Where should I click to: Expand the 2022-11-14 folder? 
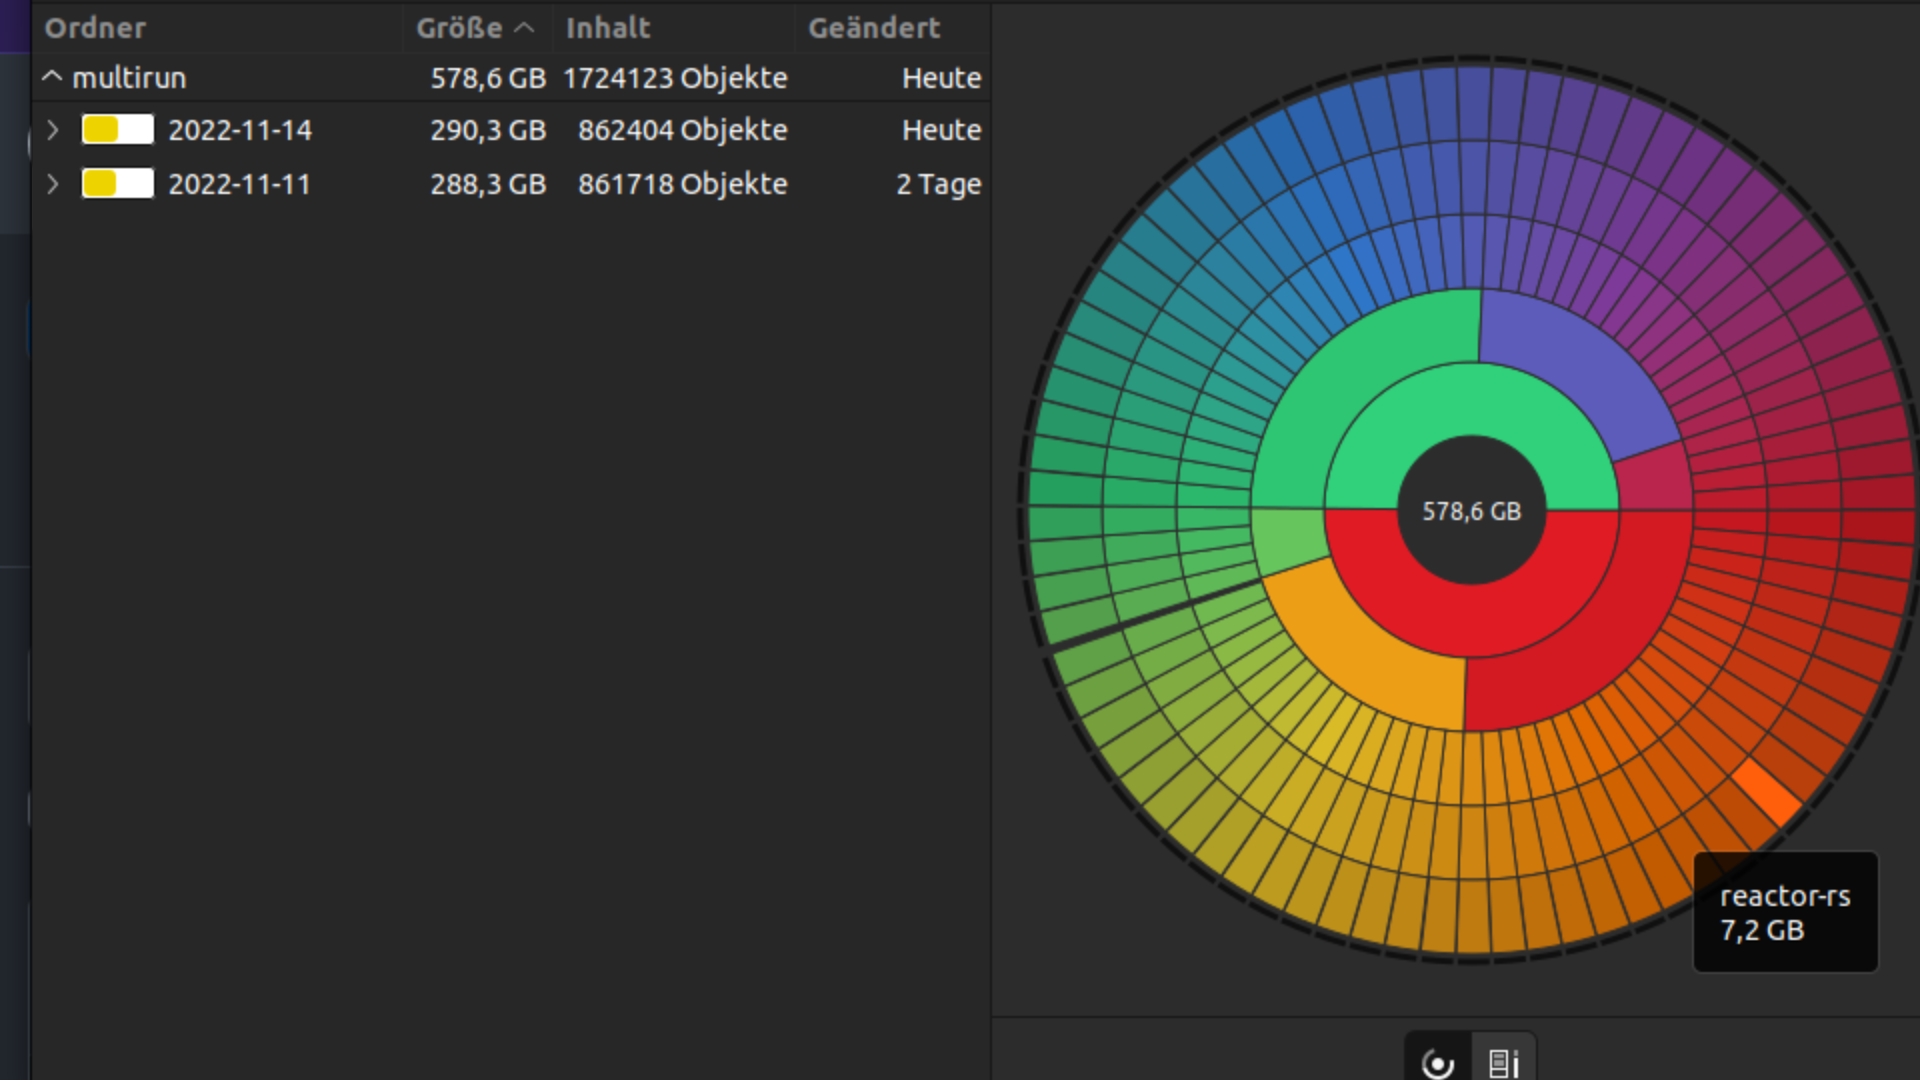(x=53, y=130)
